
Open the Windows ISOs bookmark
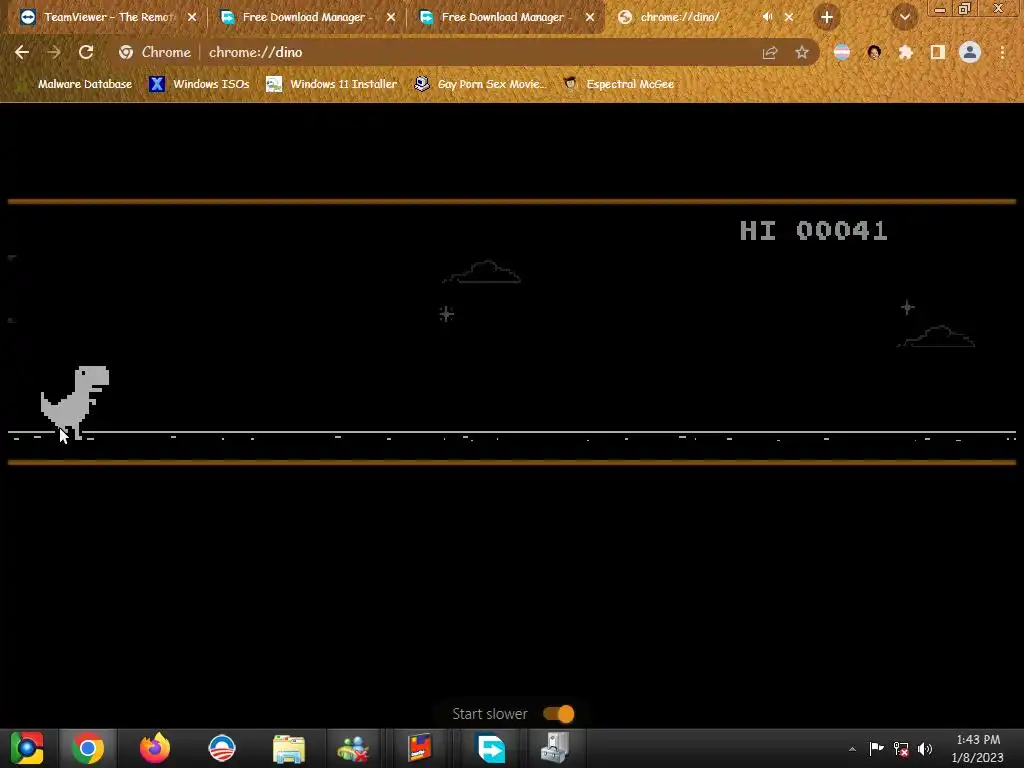tap(199, 84)
